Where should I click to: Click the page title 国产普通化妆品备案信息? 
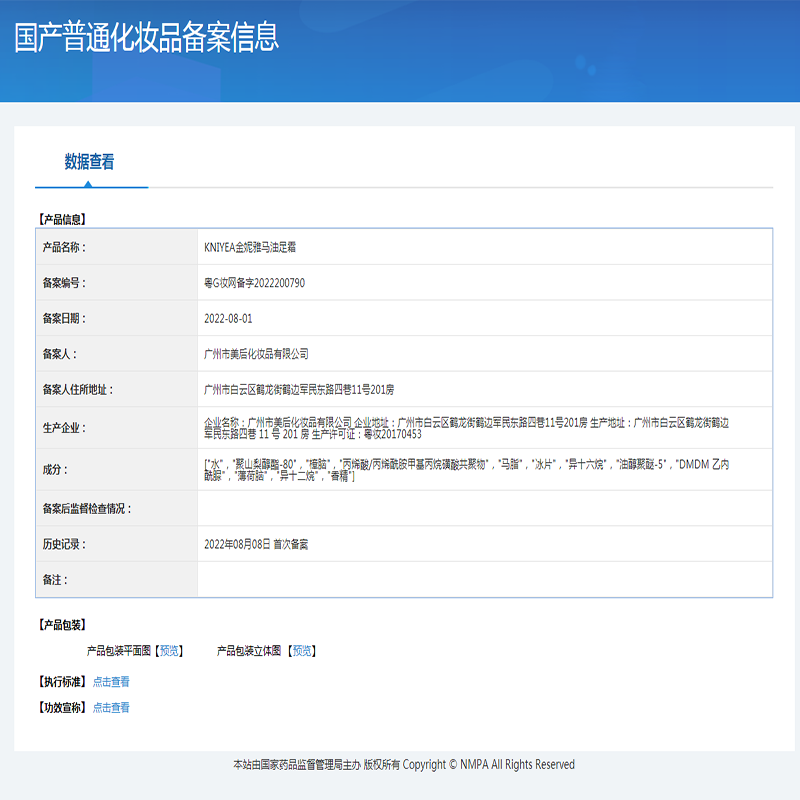(146, 40)
